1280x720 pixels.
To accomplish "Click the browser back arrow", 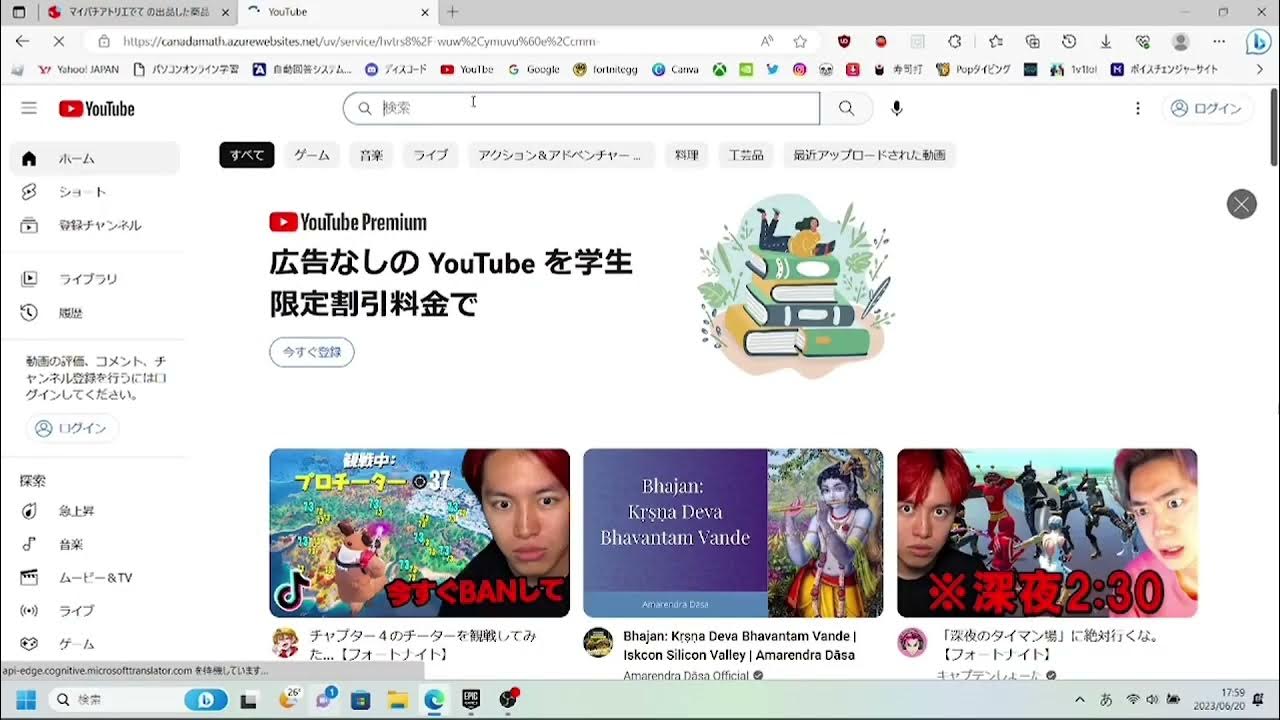I will click(x=22, y=41).
